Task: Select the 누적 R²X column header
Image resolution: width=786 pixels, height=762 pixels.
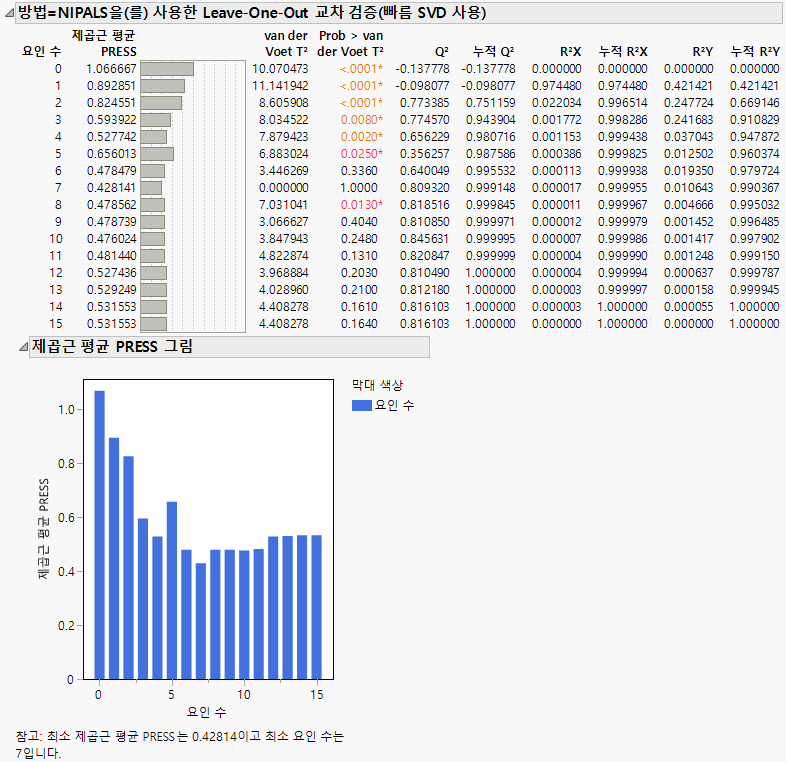Action: [x=623, y=51]
